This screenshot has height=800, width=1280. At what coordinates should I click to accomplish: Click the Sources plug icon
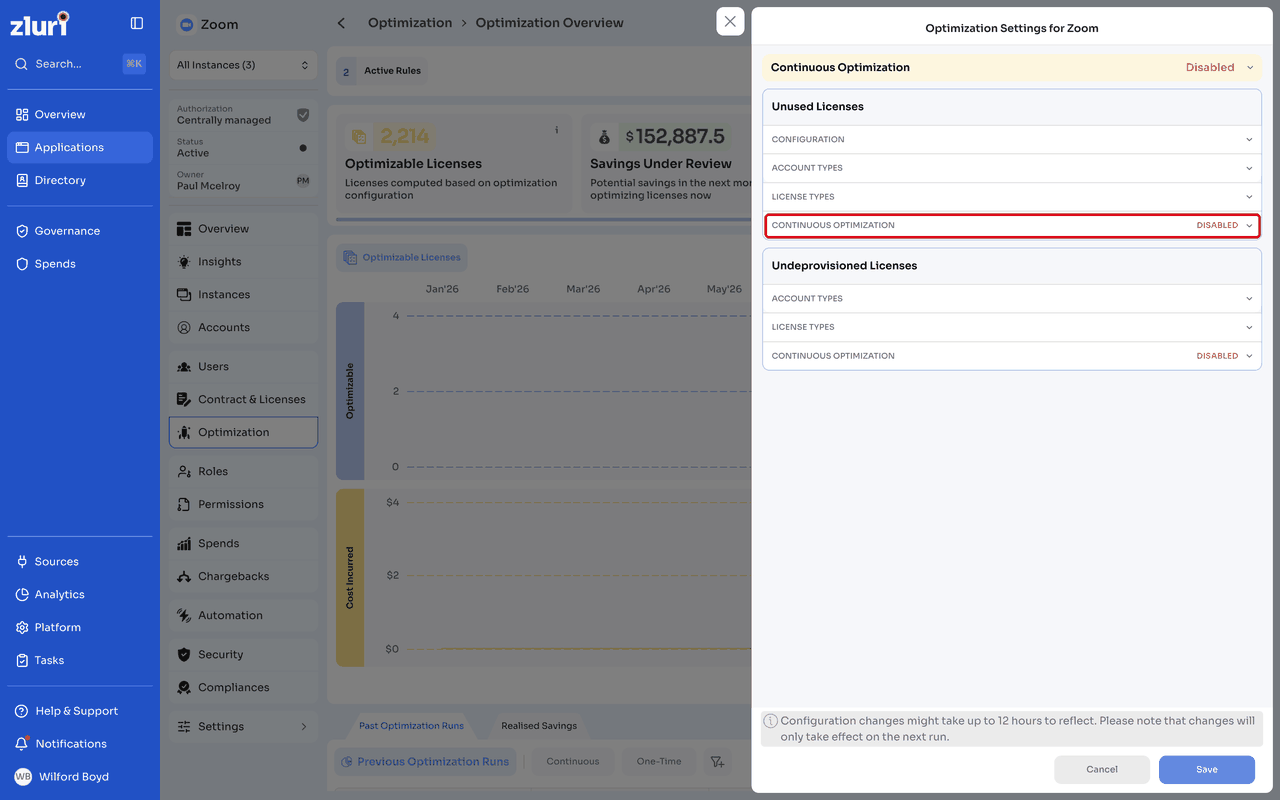pos(22,562)
